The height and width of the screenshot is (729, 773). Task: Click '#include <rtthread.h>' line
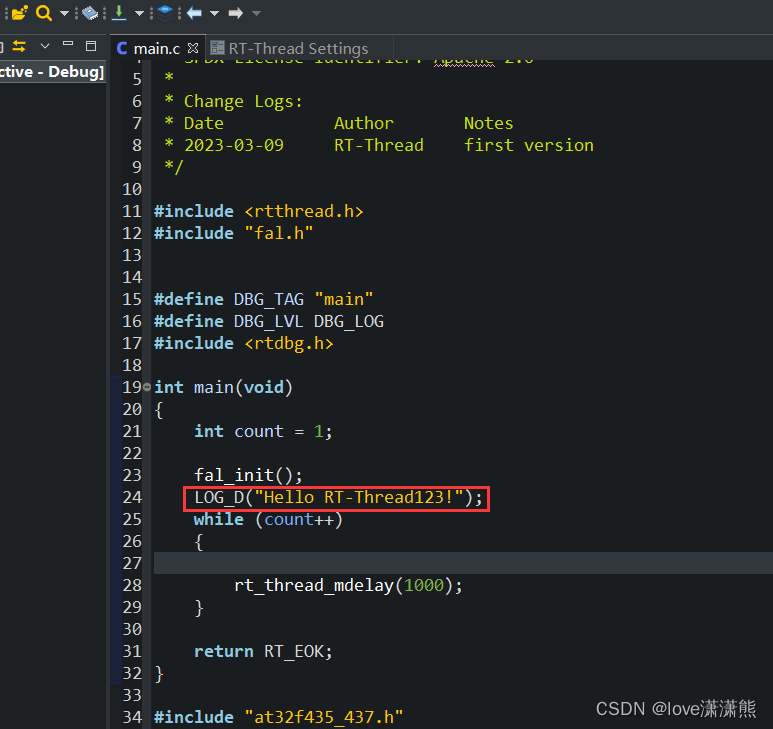(x=258, y=211)
